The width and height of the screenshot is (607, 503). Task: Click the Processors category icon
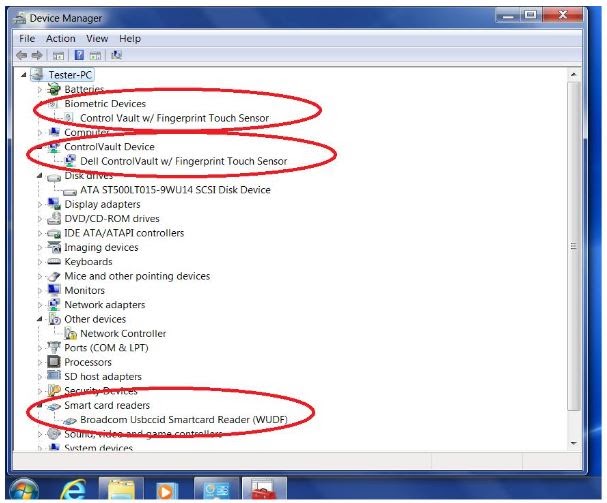coord(54,362)
